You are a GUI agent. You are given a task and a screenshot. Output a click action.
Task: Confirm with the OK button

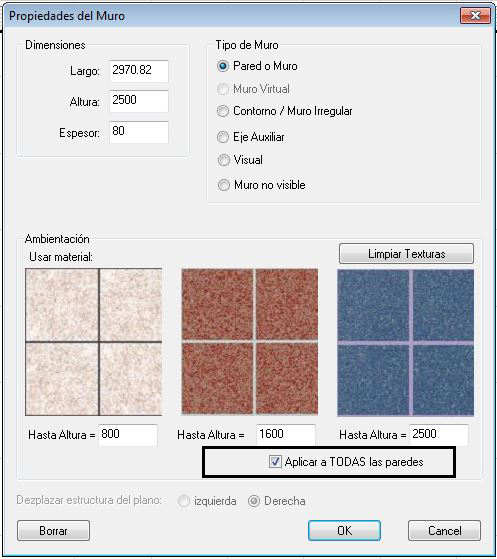(344, 530)
